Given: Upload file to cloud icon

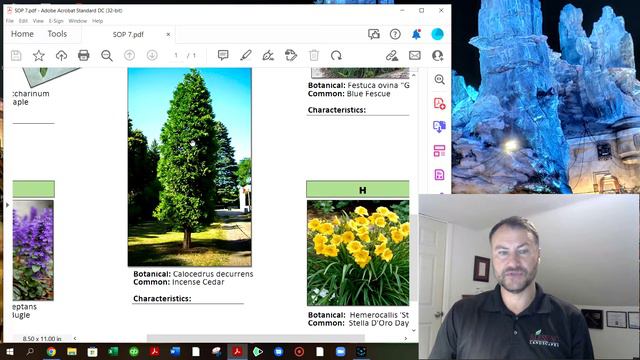Looking at the screenshot, I should tap(61, 56).
